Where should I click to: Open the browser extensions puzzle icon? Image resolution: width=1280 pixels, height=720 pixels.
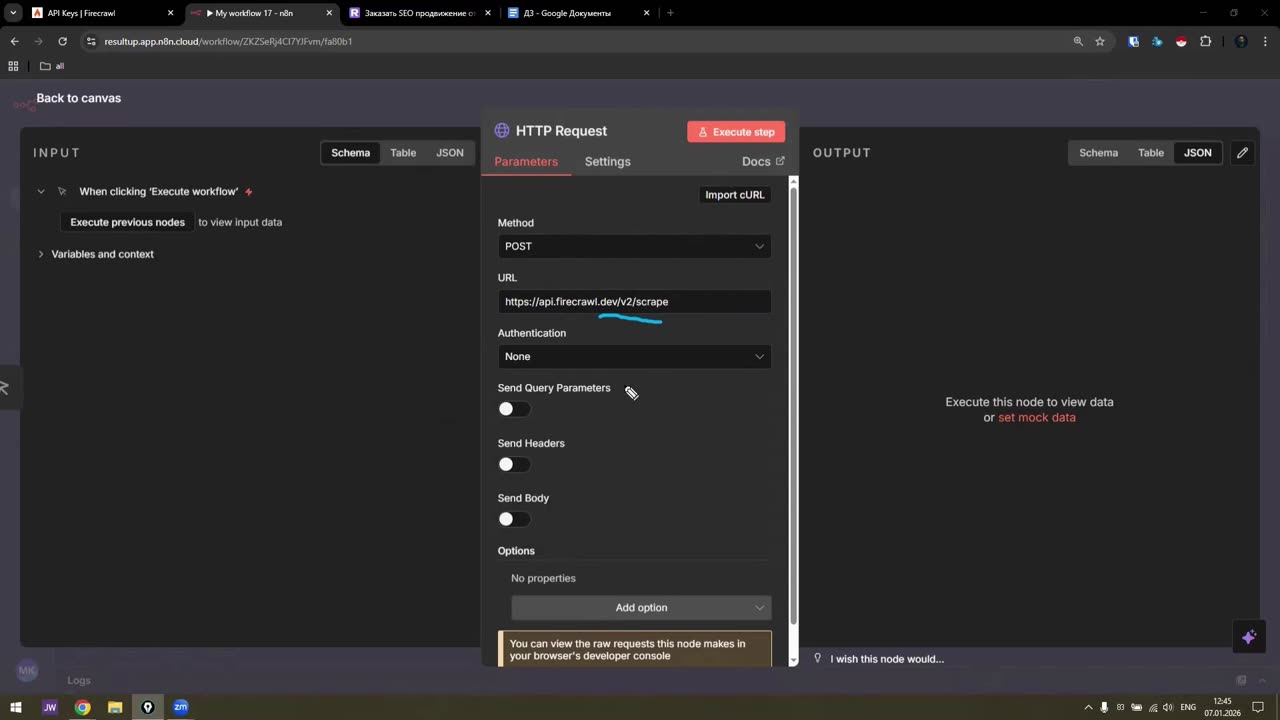[x=1205, y=41]
